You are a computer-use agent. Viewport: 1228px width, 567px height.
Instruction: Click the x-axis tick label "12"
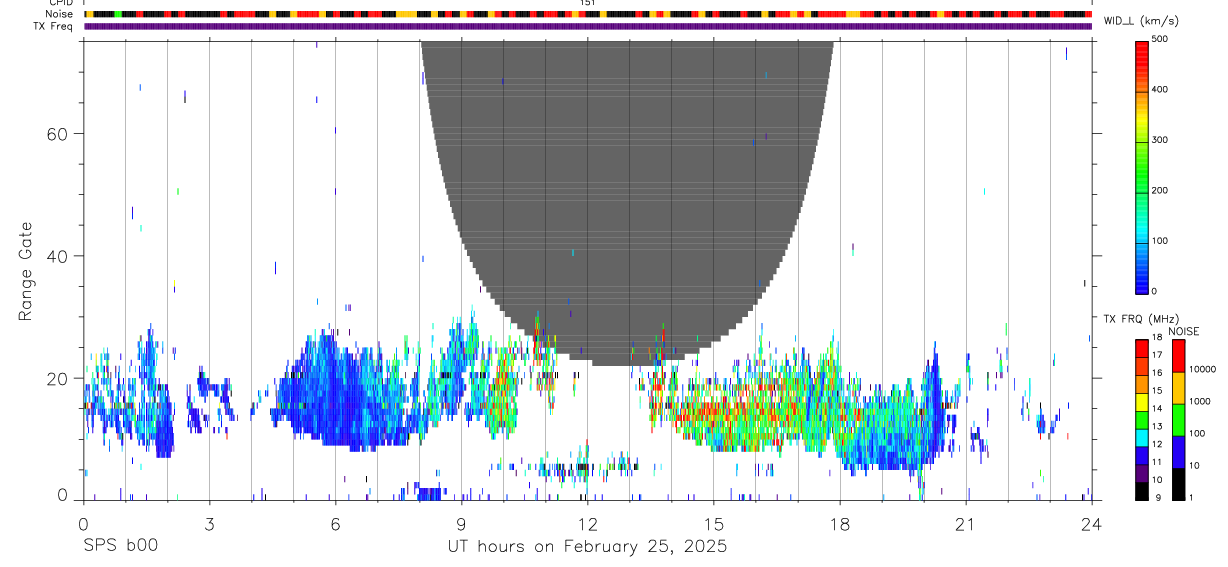[x=587, y=523]
